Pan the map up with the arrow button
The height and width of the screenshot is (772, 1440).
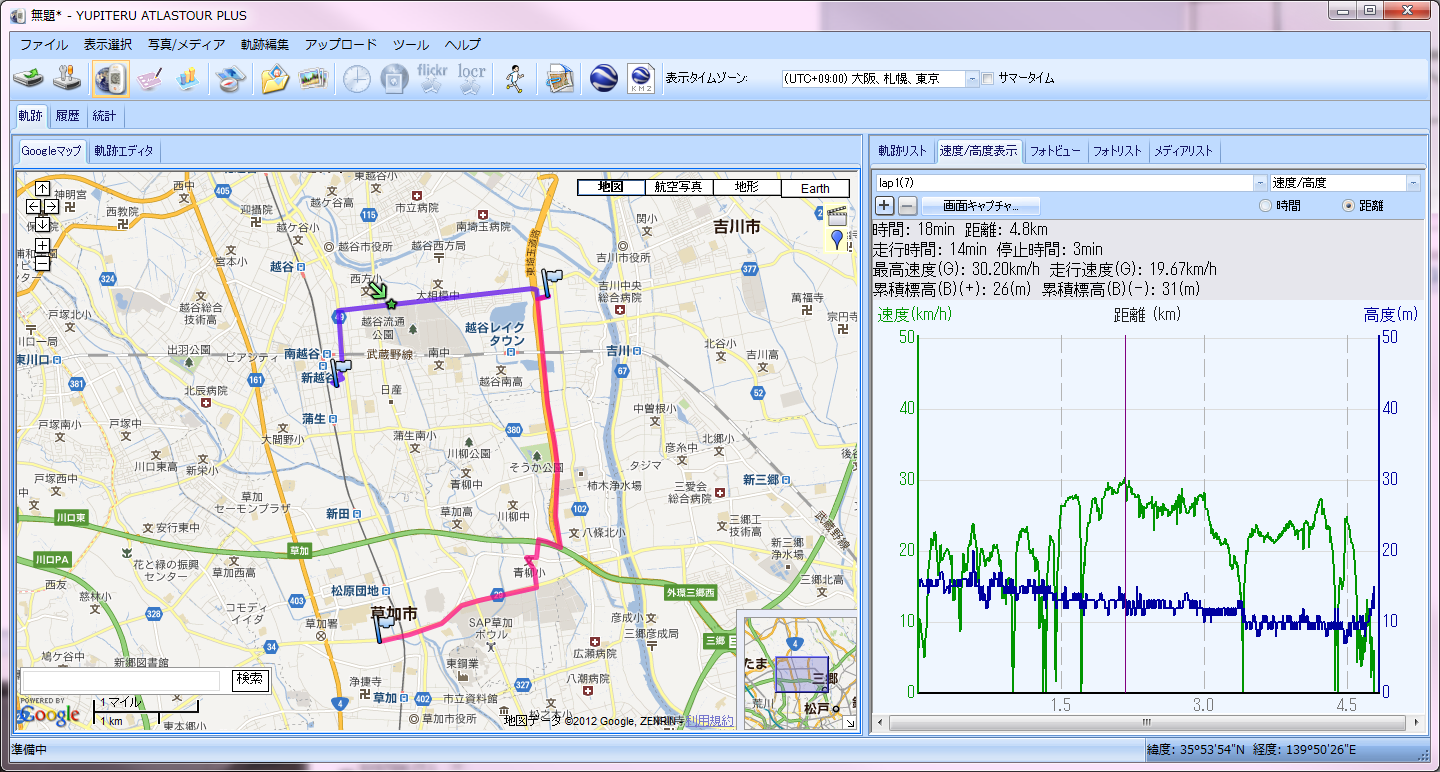pos(42,188)
